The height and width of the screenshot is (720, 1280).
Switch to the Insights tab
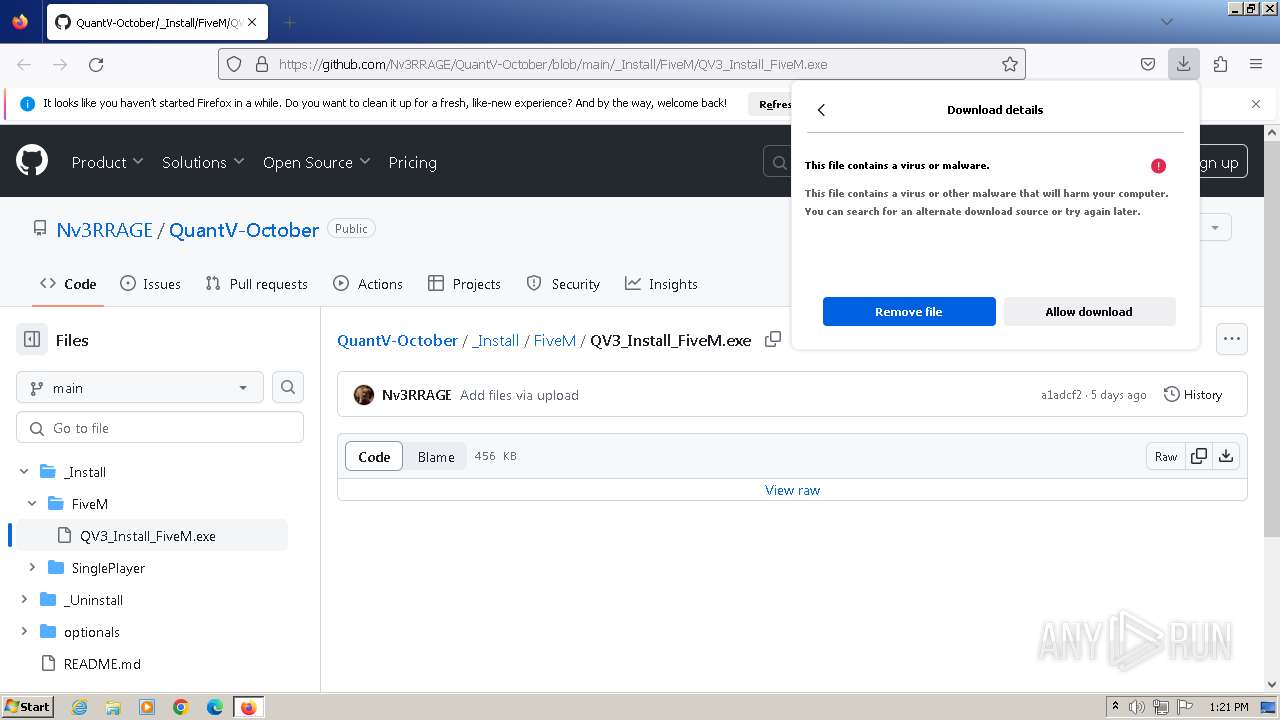[661, 284]
